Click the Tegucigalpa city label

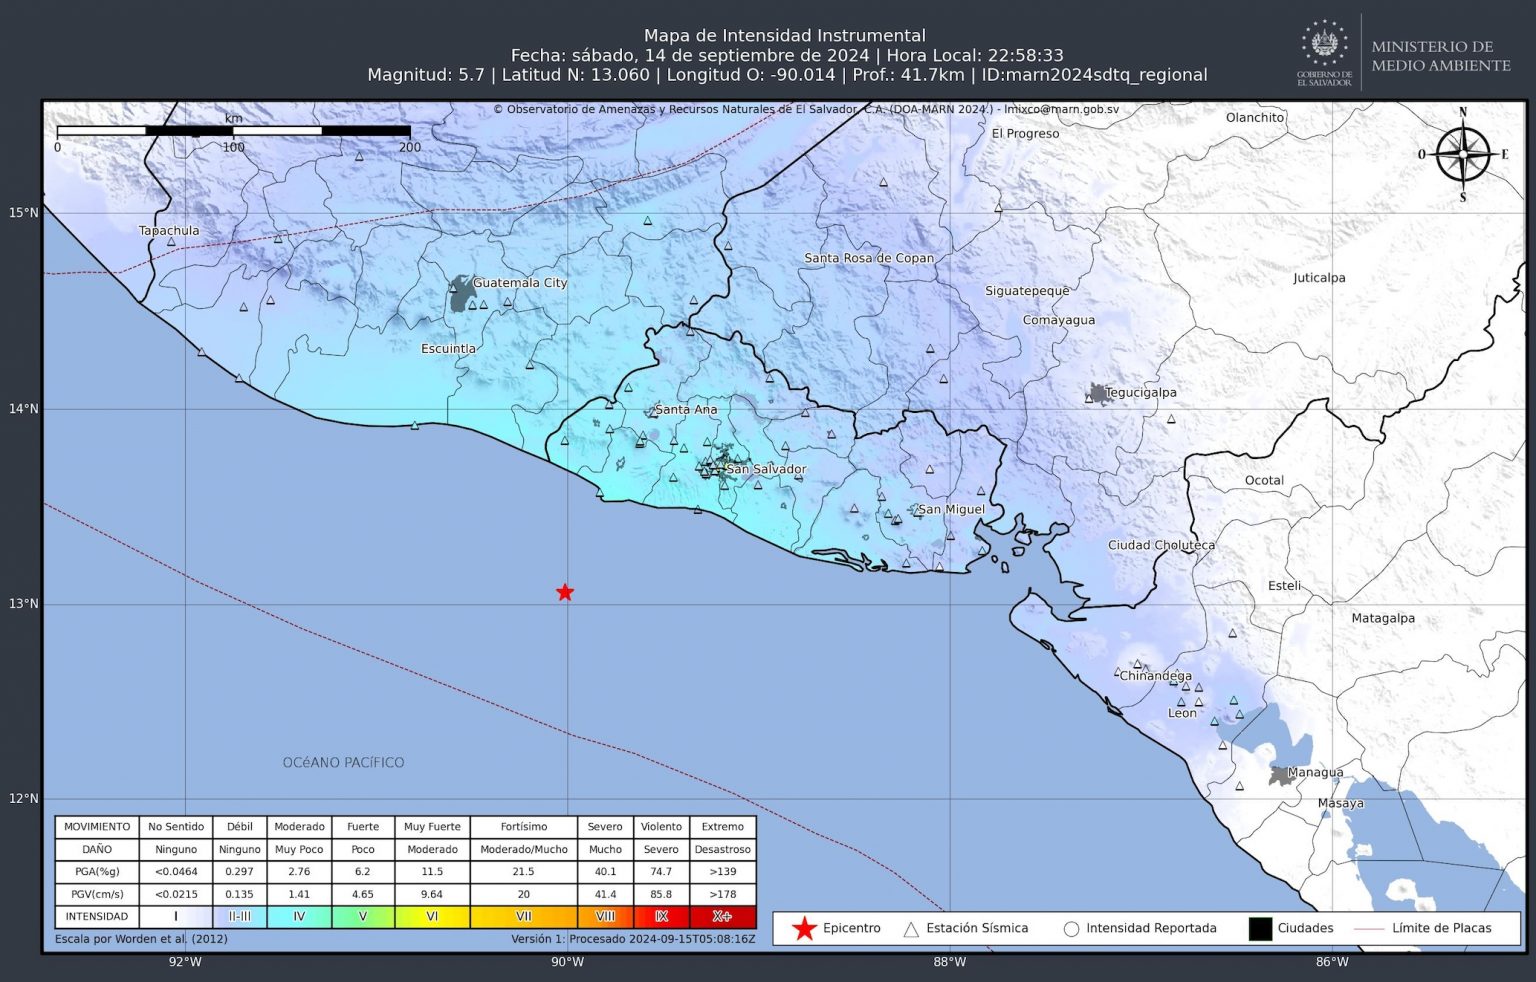click(1141, 392)
